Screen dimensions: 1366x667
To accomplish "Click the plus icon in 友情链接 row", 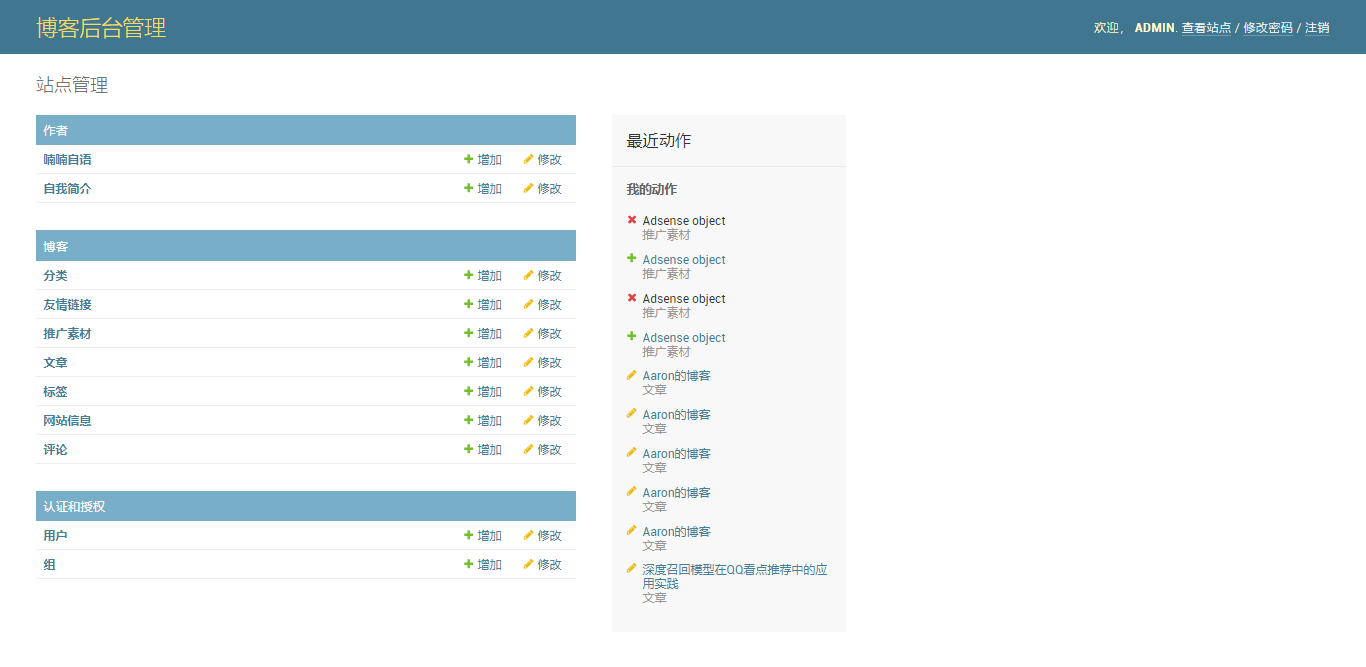I will pyautogui.click(x=468, y=304).
